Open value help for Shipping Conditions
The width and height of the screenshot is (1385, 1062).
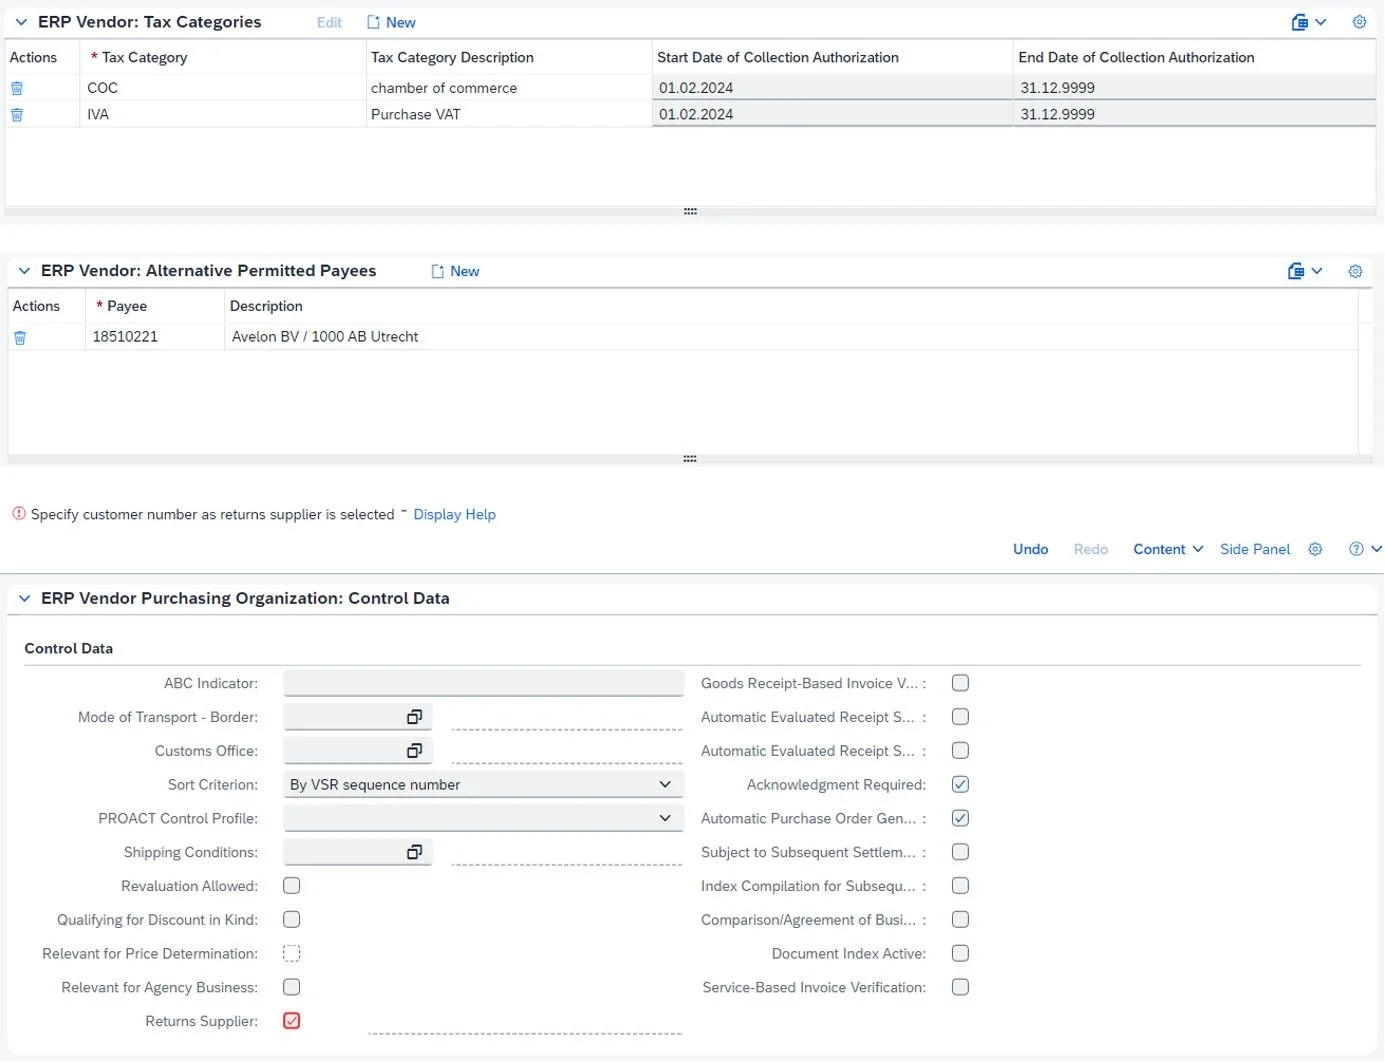[415, 852]
